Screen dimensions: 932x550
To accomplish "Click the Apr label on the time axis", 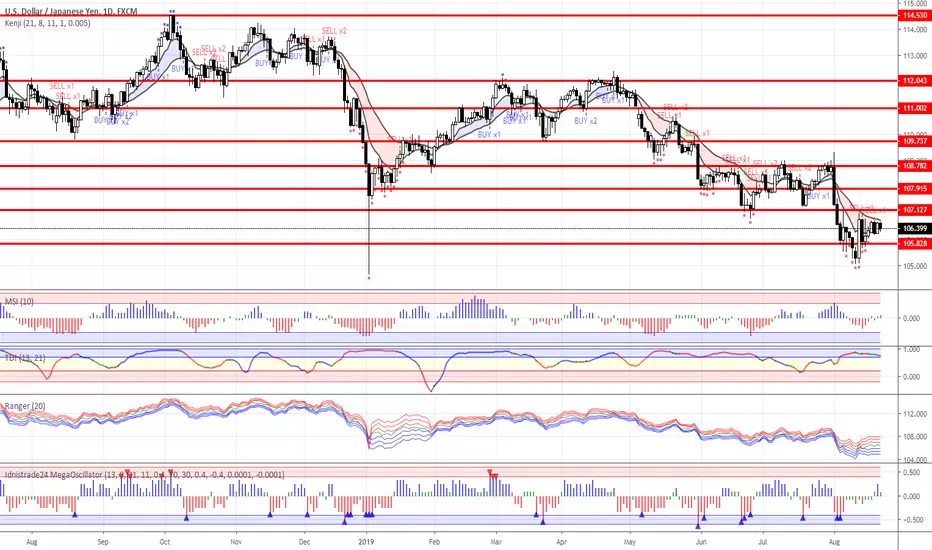I will (561, 542).
